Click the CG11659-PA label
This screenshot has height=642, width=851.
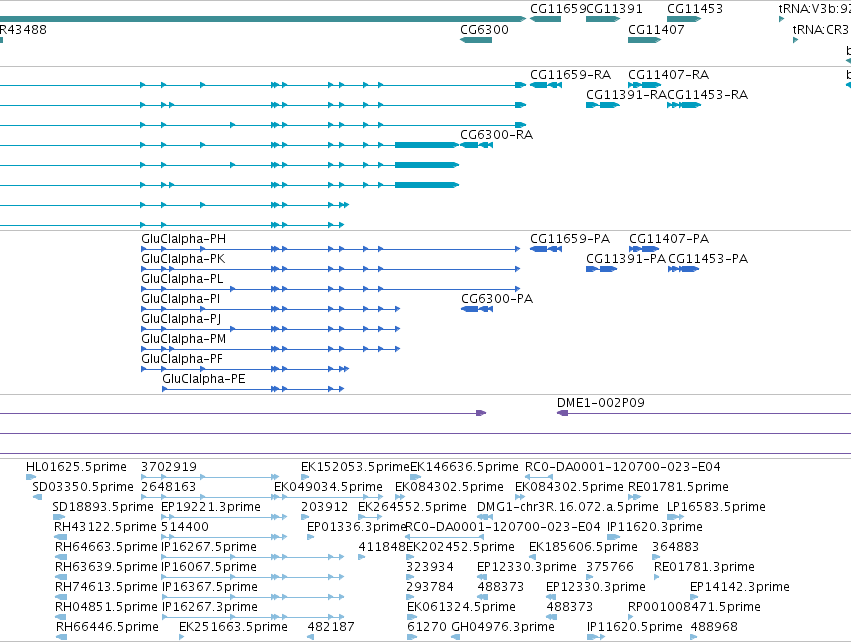pos(570,239)
